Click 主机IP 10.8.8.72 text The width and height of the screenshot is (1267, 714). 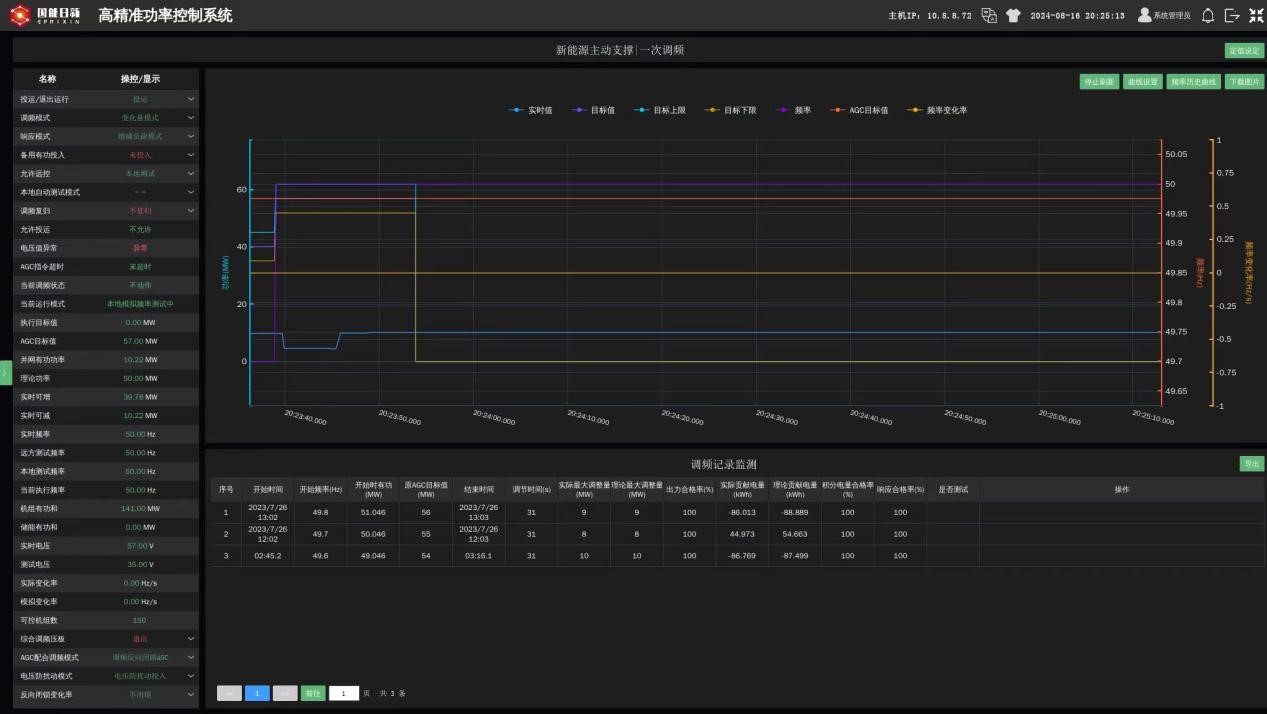click(930, 16)
